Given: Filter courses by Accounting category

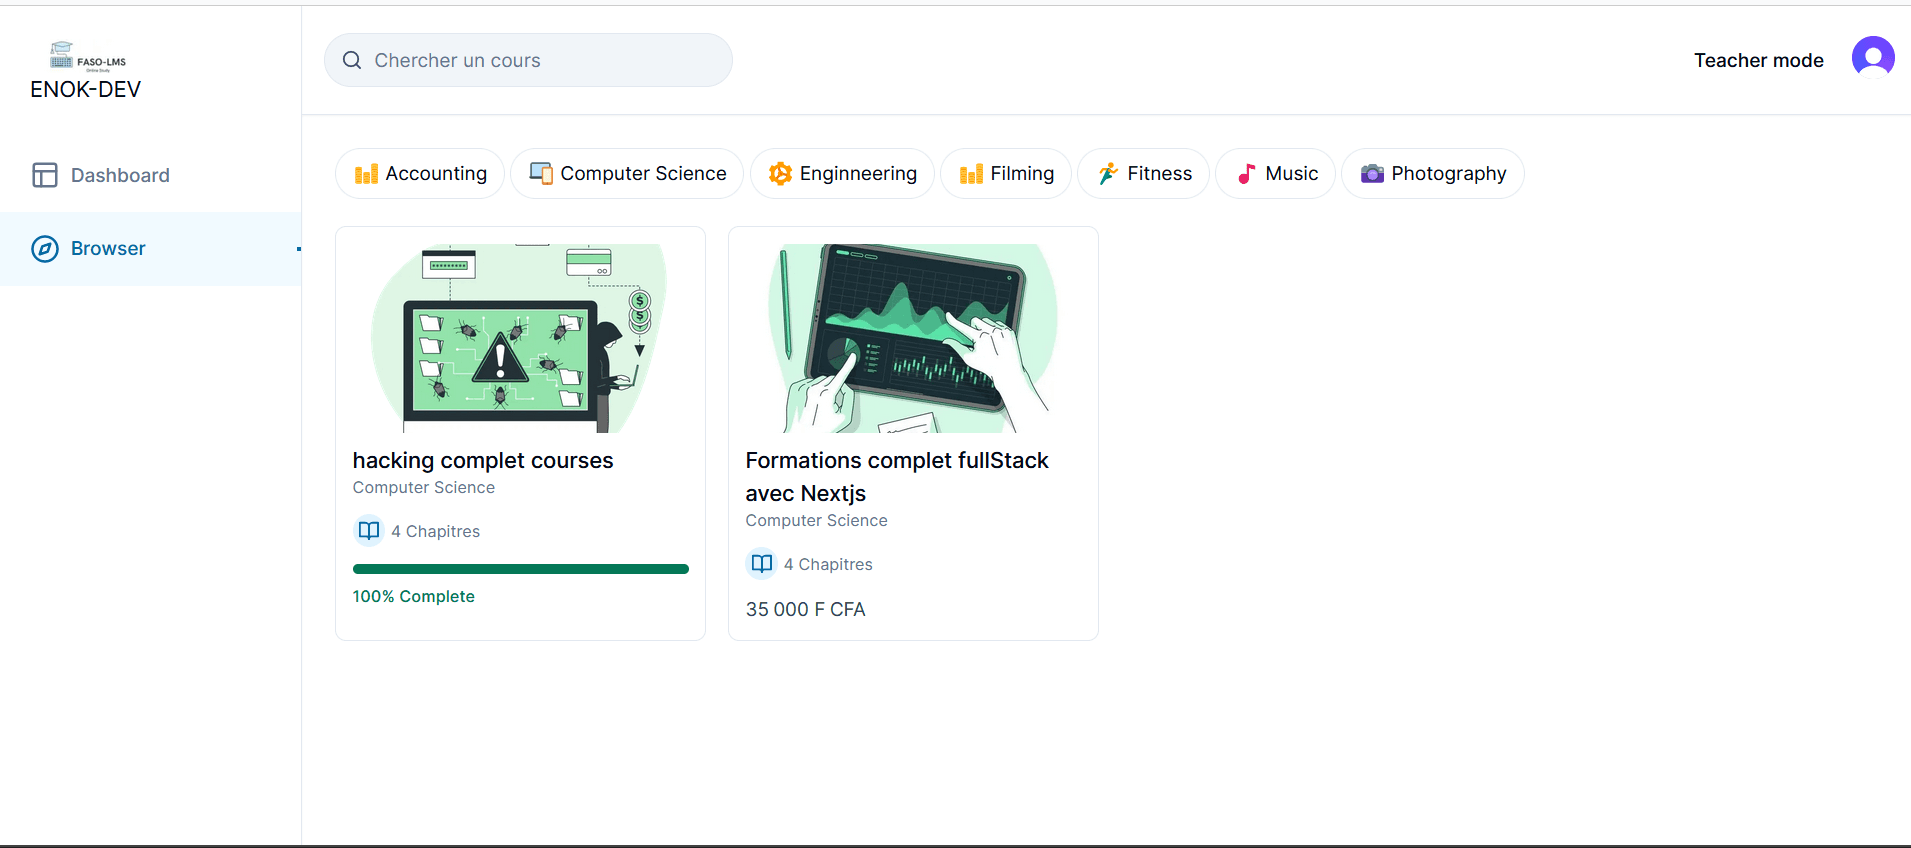Looking at the screenshot, I should pyautogui.click(x=420, y=174).
